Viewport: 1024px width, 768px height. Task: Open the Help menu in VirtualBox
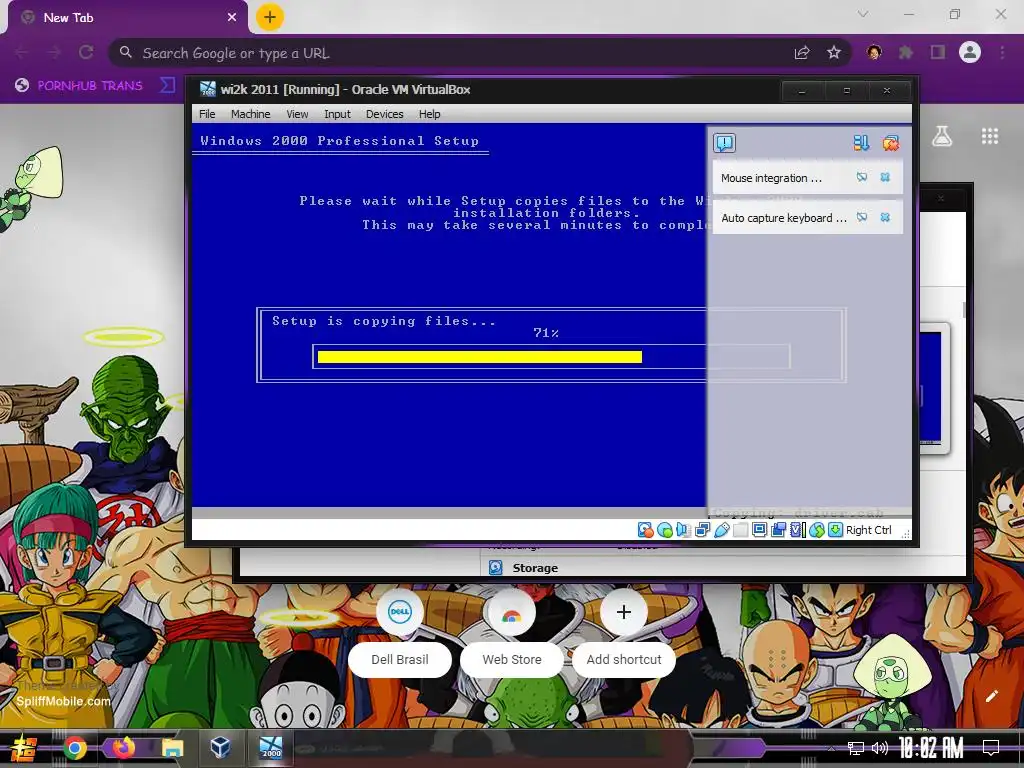click(x=429, y=114)
